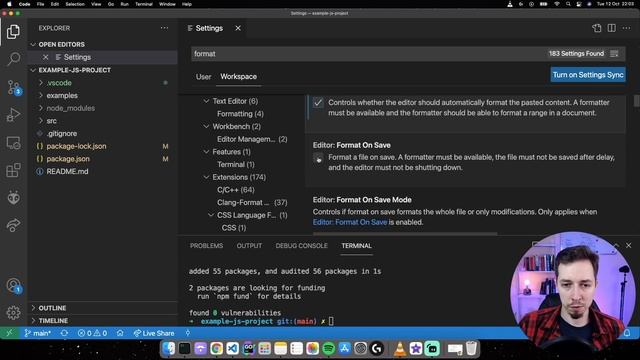Screen dimensions: 640x360
Task: Close the bottom terminal panel
Action: [x=629, y=246]
